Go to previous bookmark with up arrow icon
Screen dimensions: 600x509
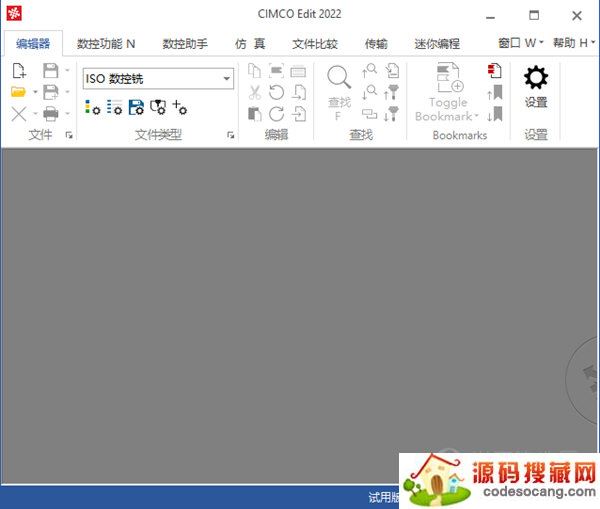pos(495,92)
